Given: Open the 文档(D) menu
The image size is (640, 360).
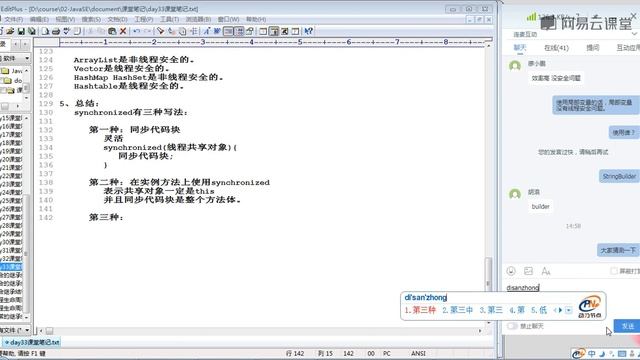Looking at the screenshot, I should pyautogui.click(x=118, y=19).
